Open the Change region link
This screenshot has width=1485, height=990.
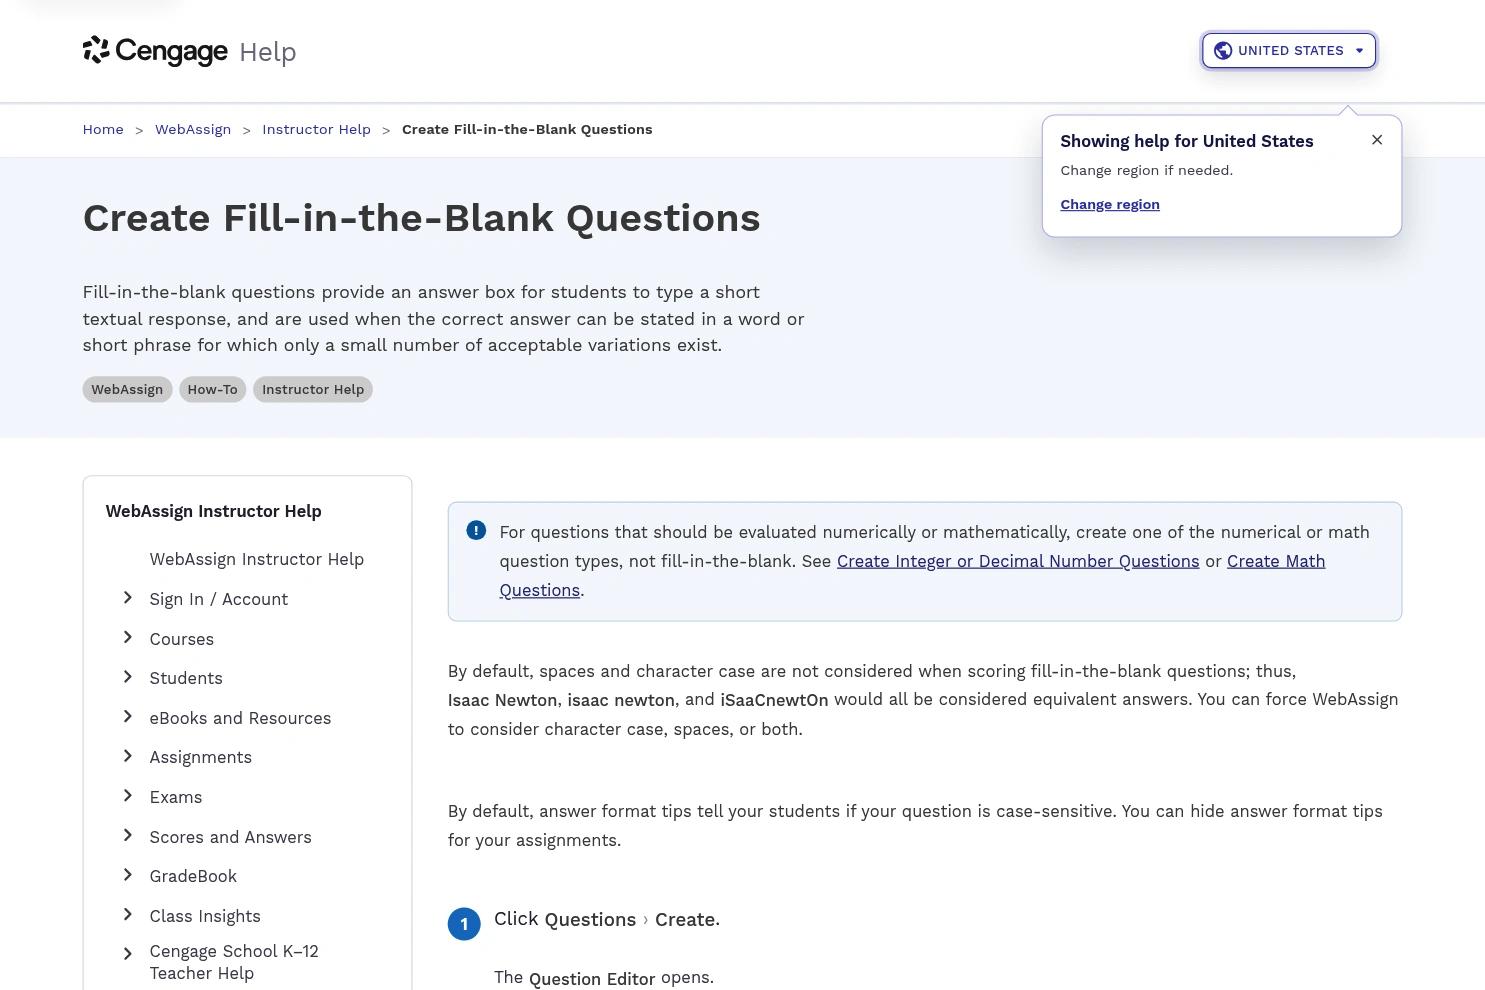1110,204
